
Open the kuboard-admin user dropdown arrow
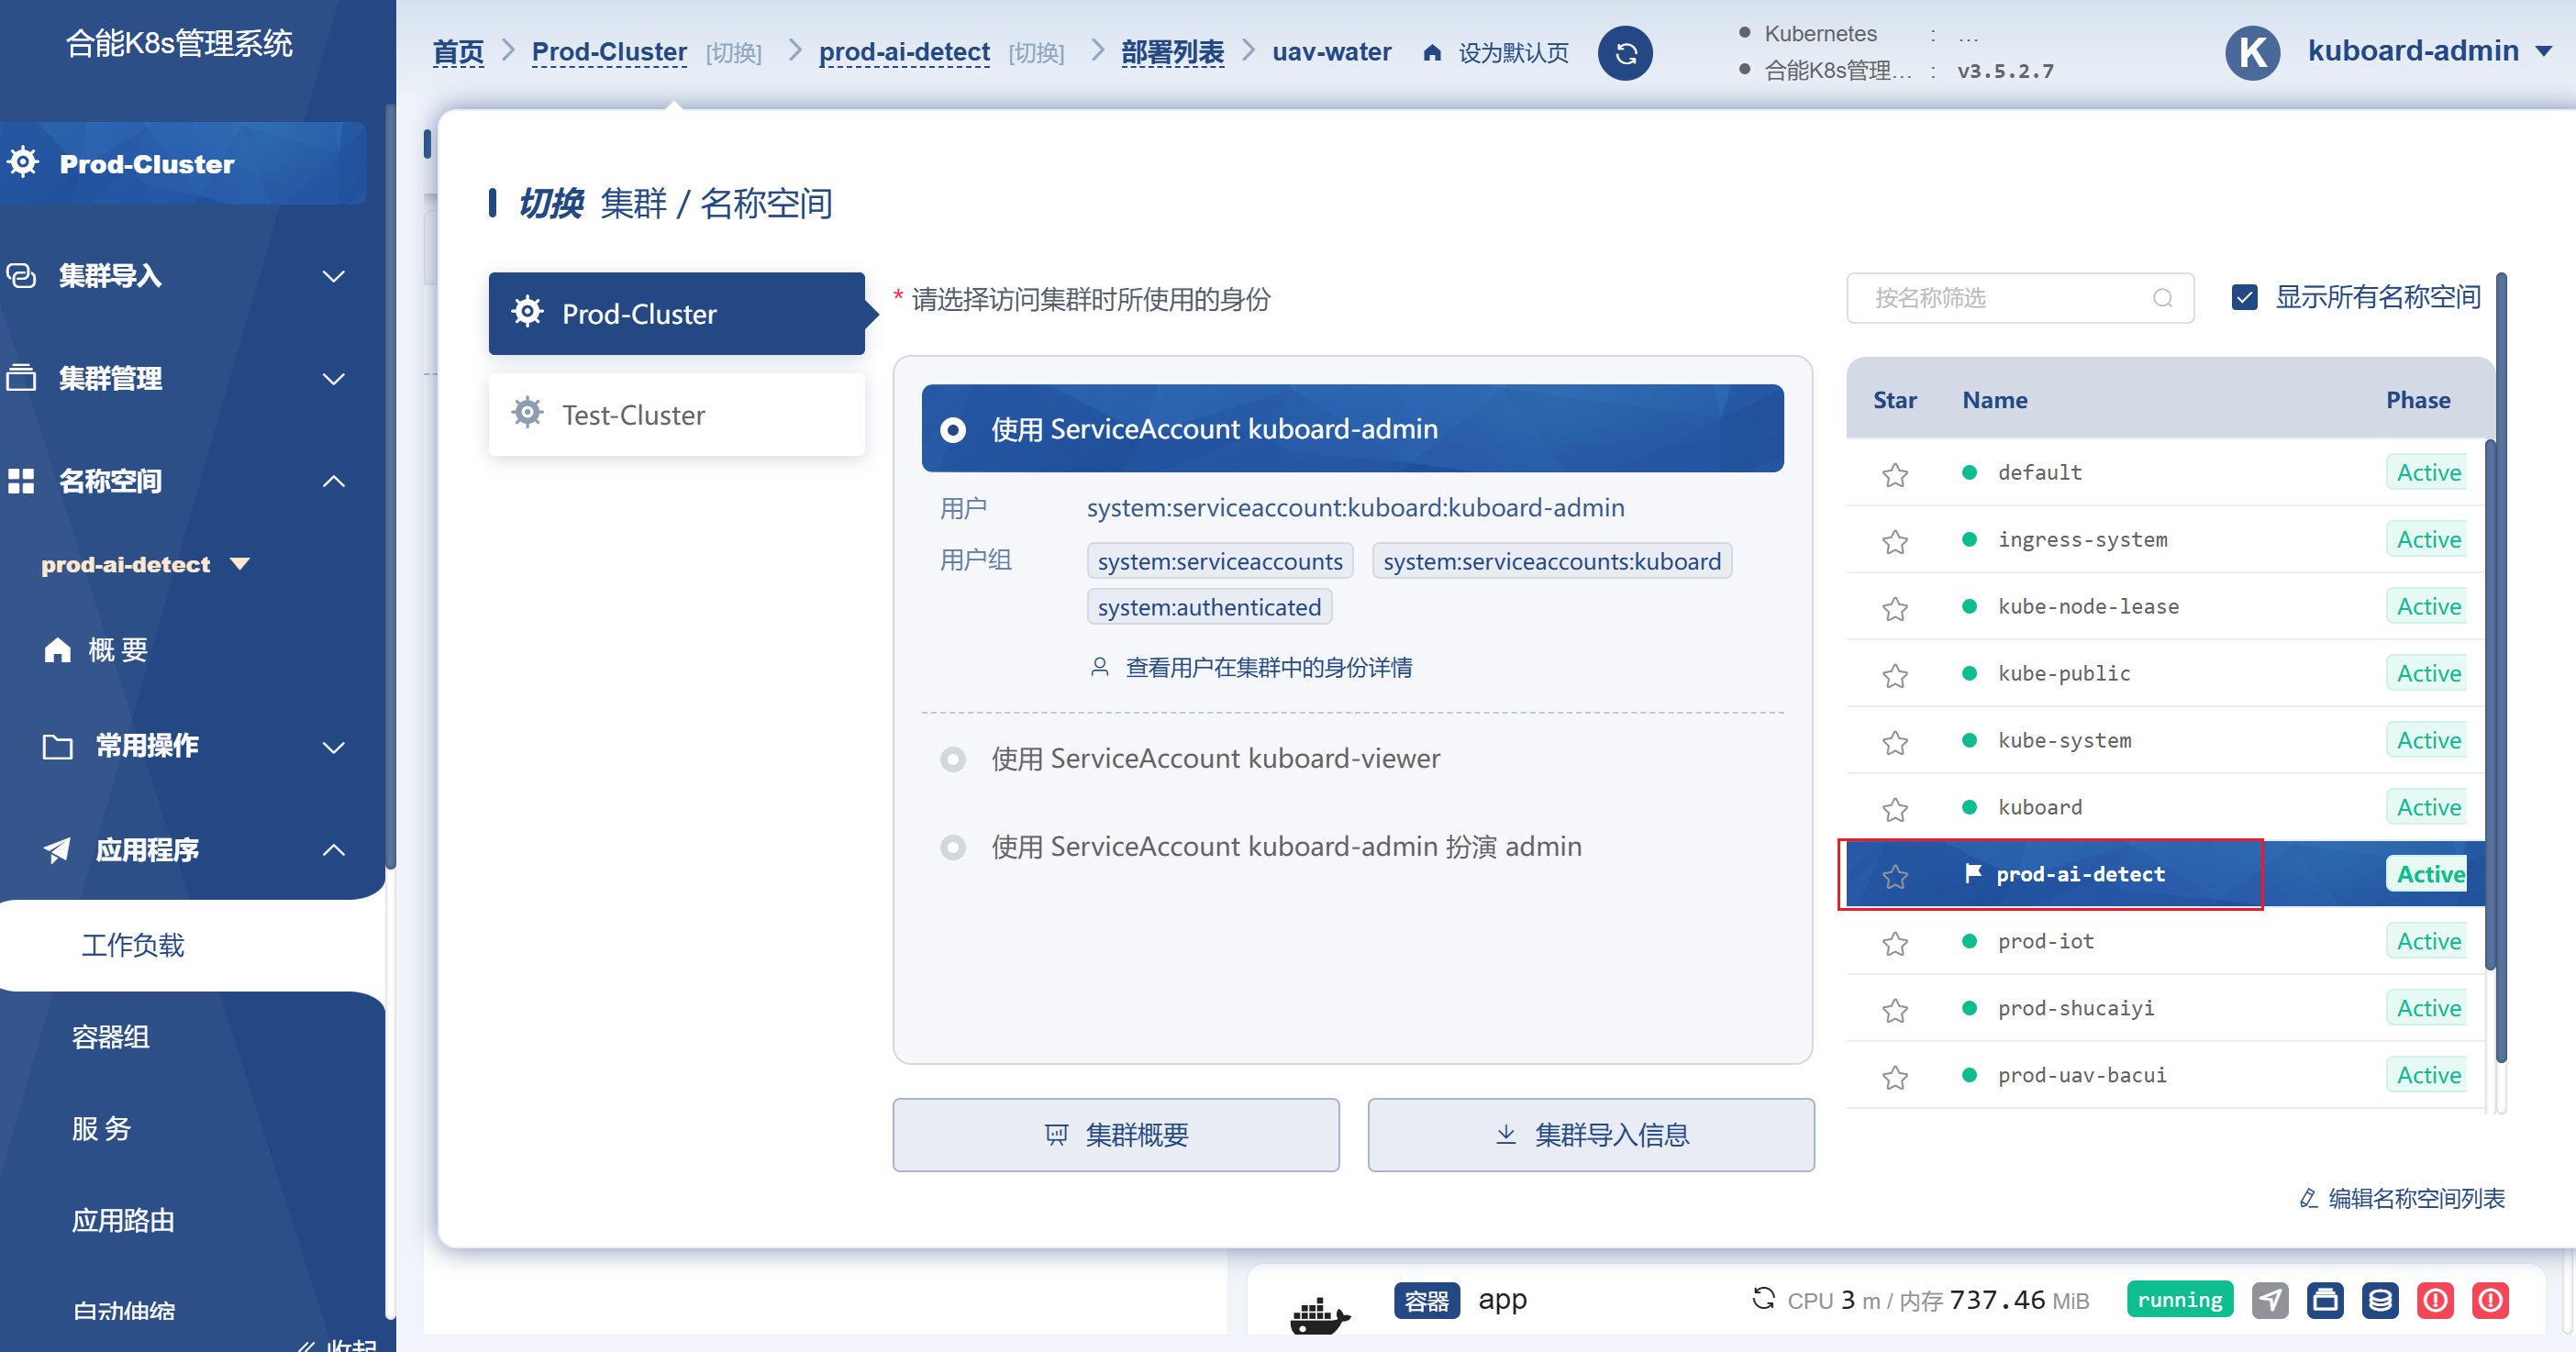point(2544,52)
